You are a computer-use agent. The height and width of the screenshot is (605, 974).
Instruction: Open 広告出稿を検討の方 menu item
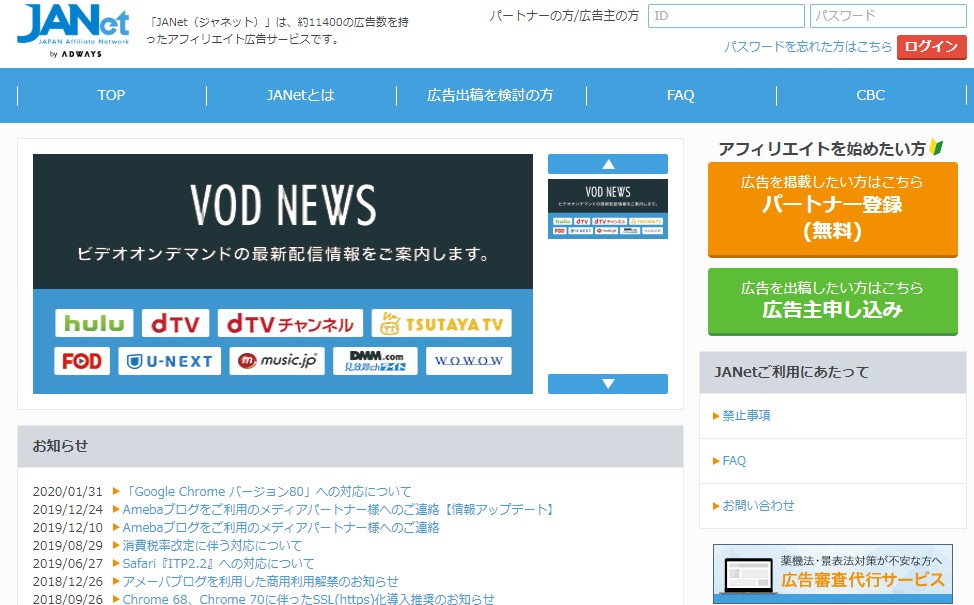point(490,95)
